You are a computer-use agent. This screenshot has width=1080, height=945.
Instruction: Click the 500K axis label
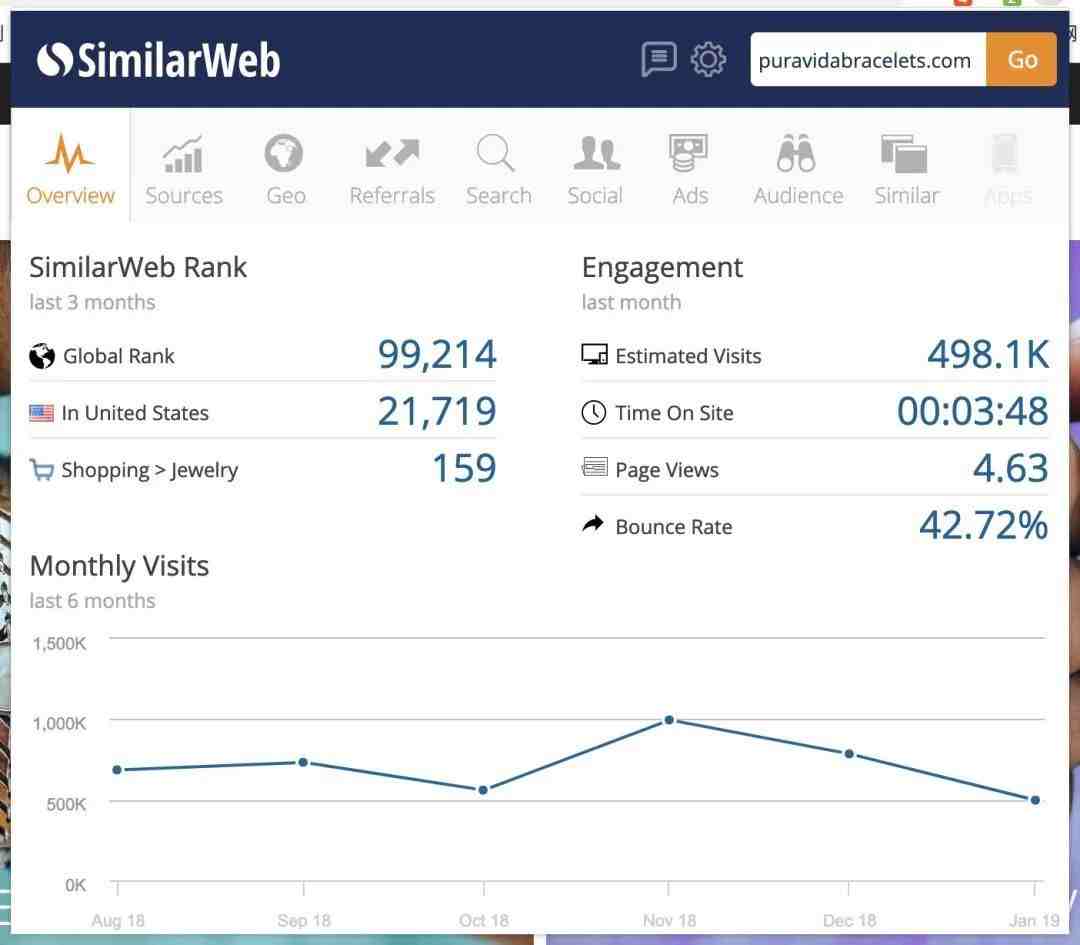(66, 804)
